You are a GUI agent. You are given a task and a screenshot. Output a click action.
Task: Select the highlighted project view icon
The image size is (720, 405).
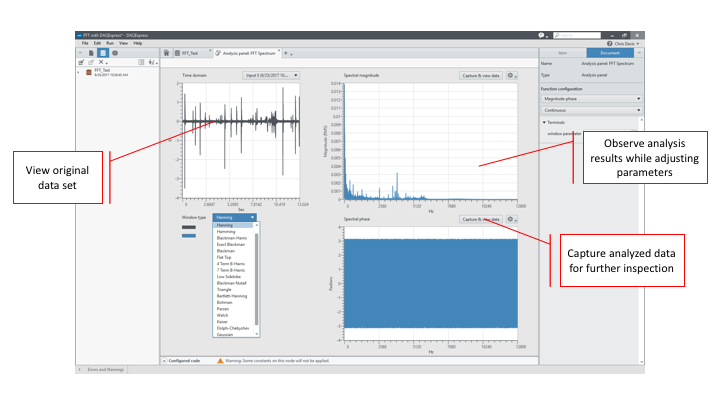point(102,52)
